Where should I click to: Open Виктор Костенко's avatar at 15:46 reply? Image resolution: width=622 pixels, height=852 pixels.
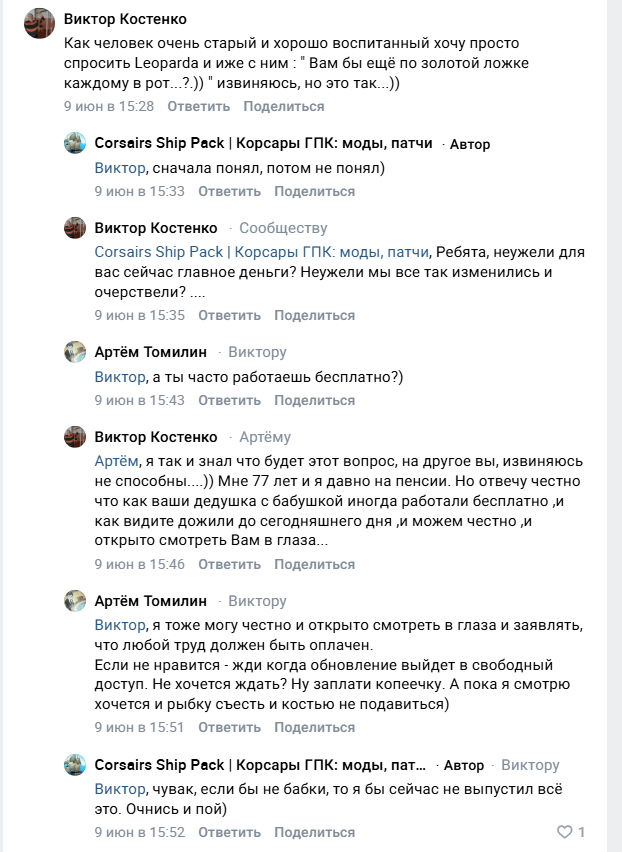pyautogui.click(x=75, y=437)
